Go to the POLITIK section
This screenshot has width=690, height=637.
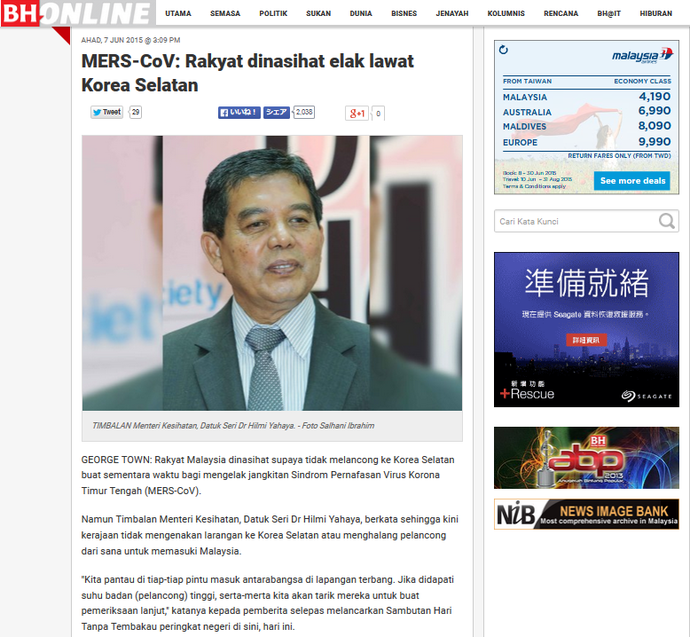click(x=273, y=14)
